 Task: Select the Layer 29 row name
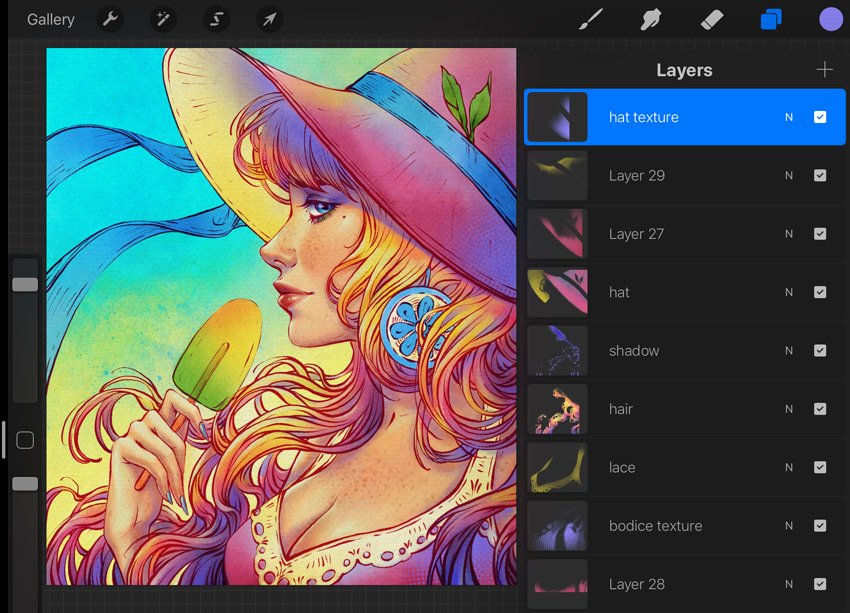coord(636,176)
